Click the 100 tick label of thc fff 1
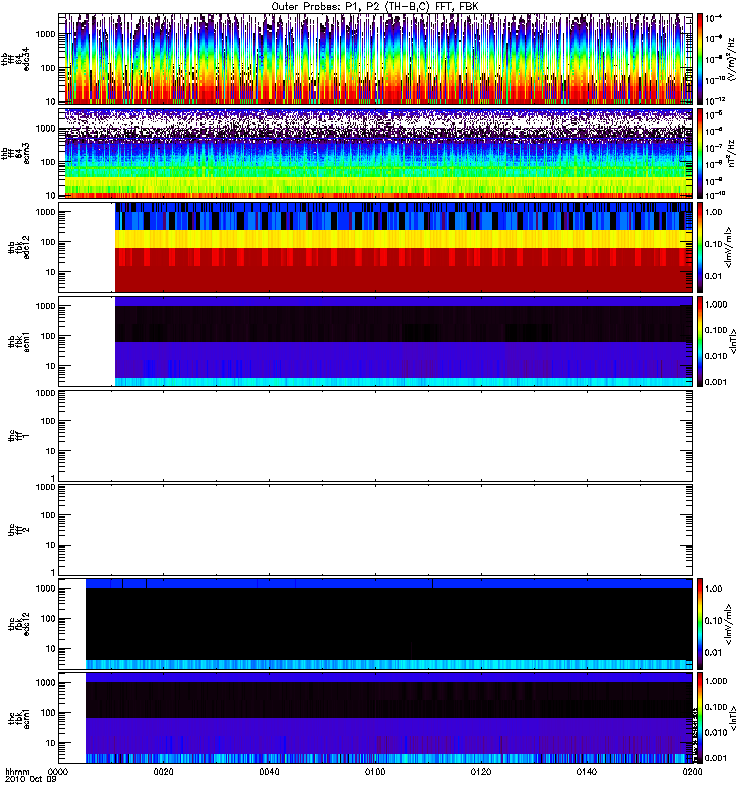Viewport: 750px width, 800px height. pyautogui.click(x=47, y=421)
